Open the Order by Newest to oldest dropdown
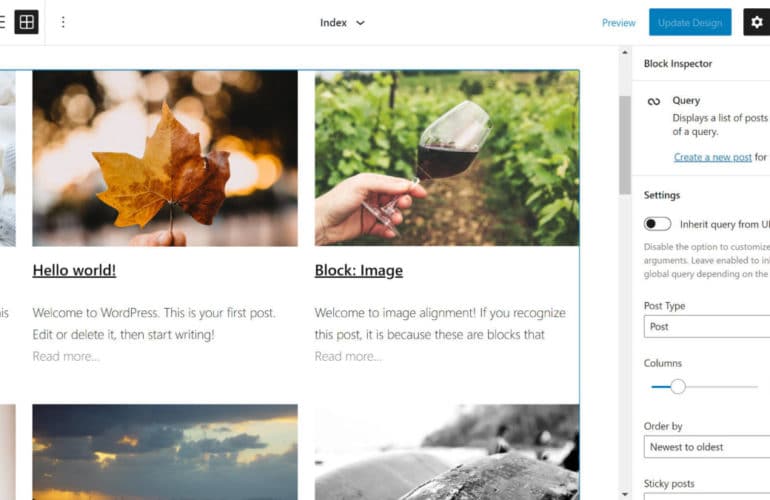The width and height of the screenshot is (770, 500). click(x=707, y=447)
